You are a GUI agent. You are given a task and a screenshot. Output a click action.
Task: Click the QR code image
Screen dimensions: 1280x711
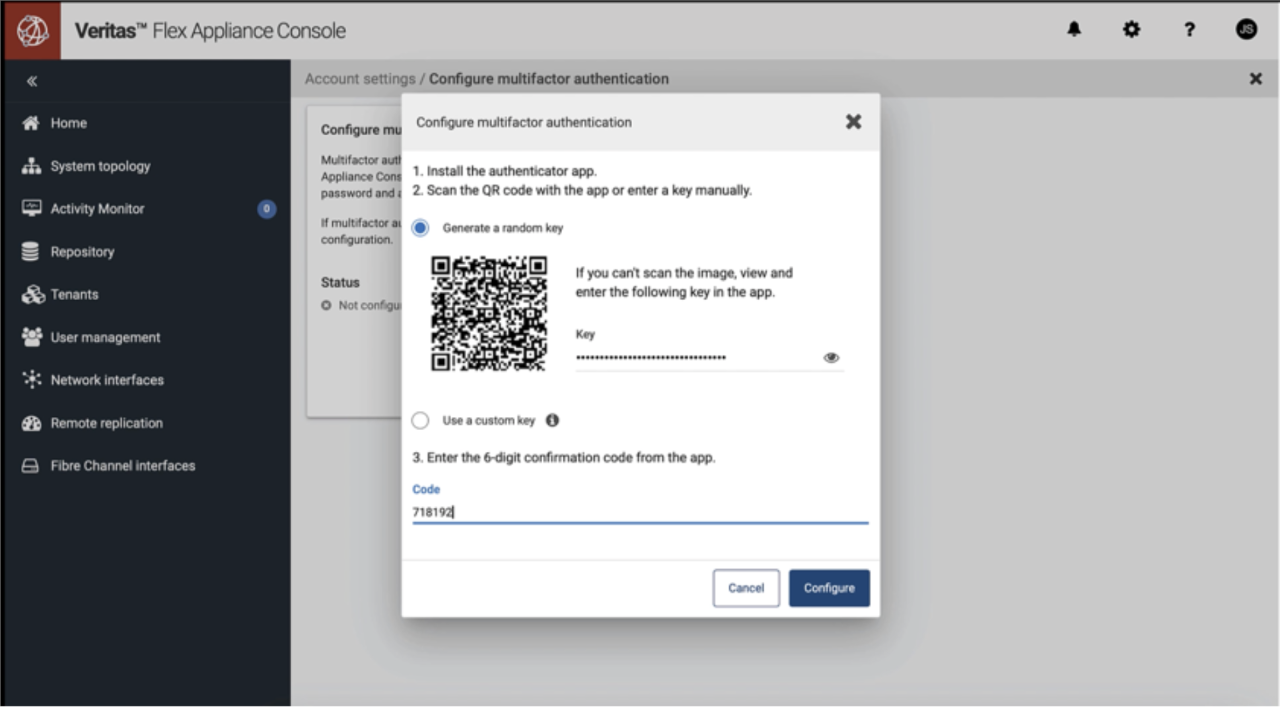pyautogui.click(x=489, y=314)
